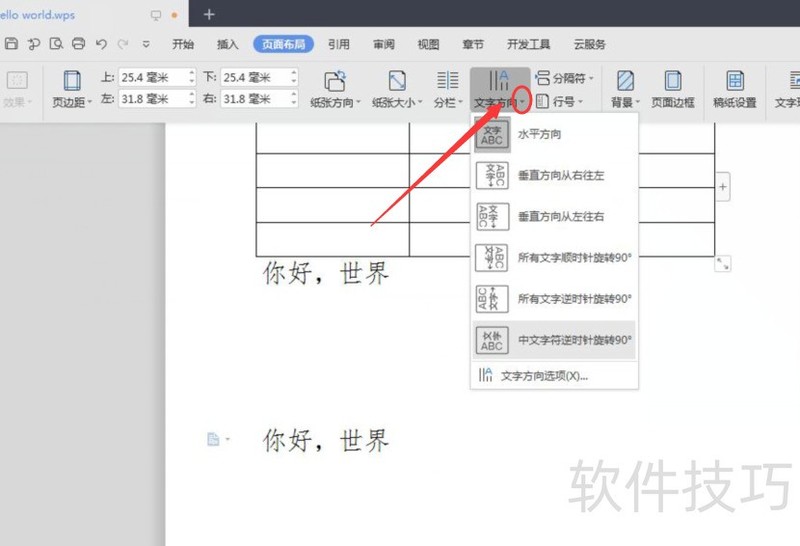Click the revert icon next to Save
This screenshot has height=546, width=800.
pos(34,44)
